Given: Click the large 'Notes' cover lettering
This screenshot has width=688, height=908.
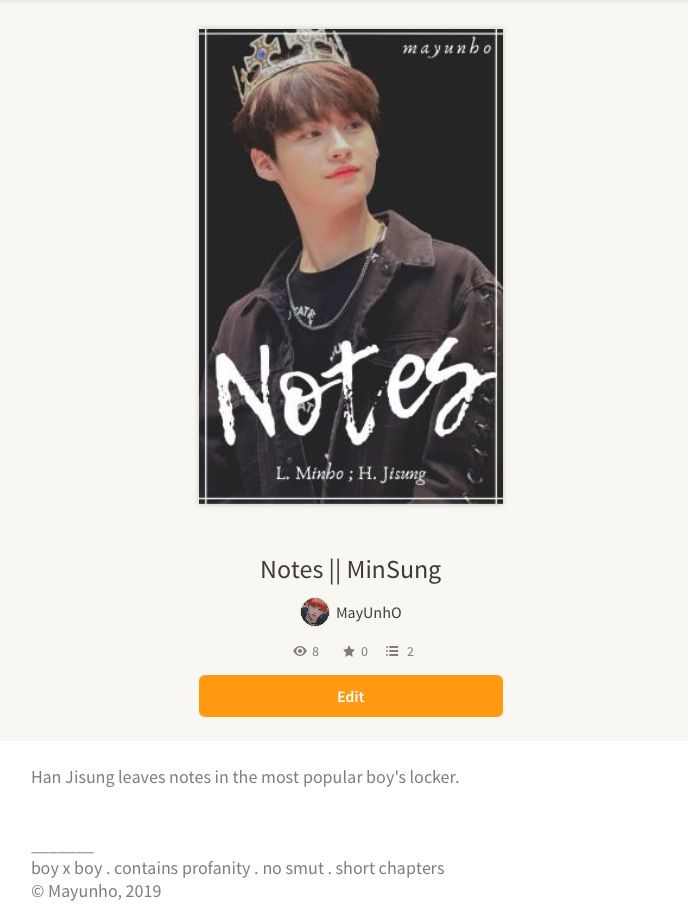Looking at the screenshot, I should point(354,389).
